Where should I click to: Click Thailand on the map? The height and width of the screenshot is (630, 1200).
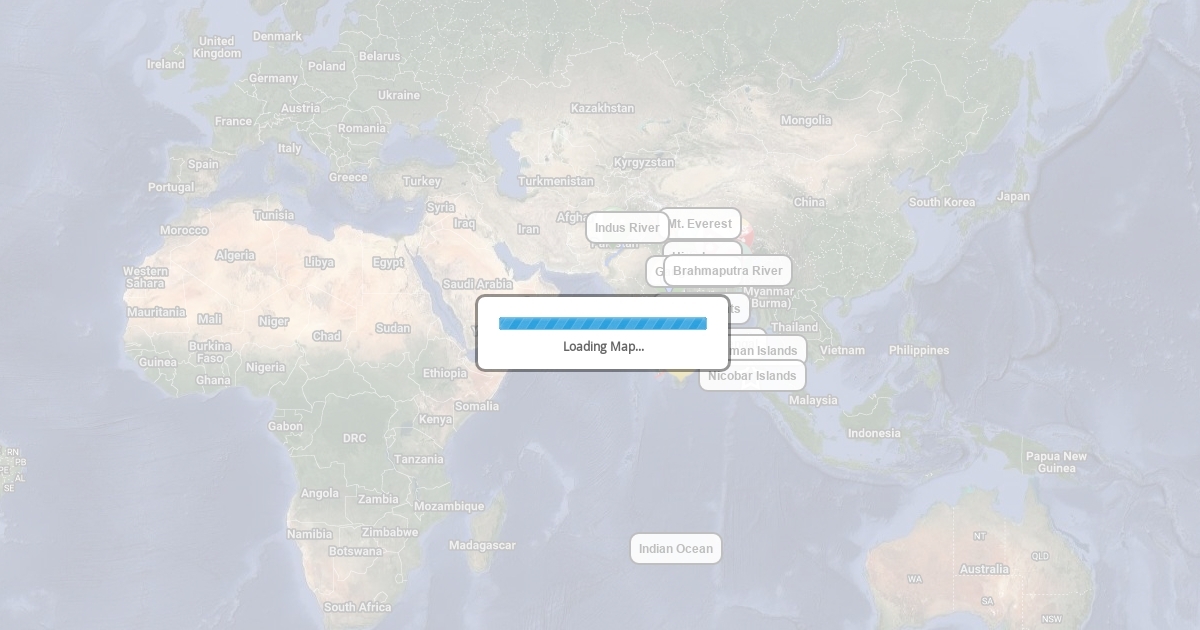pos(795,327)
